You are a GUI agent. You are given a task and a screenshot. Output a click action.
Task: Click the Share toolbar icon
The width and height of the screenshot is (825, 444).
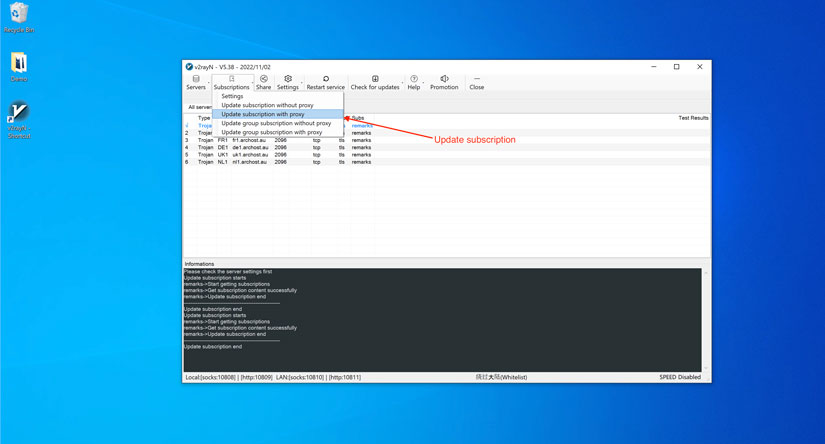tap(264, 82)
